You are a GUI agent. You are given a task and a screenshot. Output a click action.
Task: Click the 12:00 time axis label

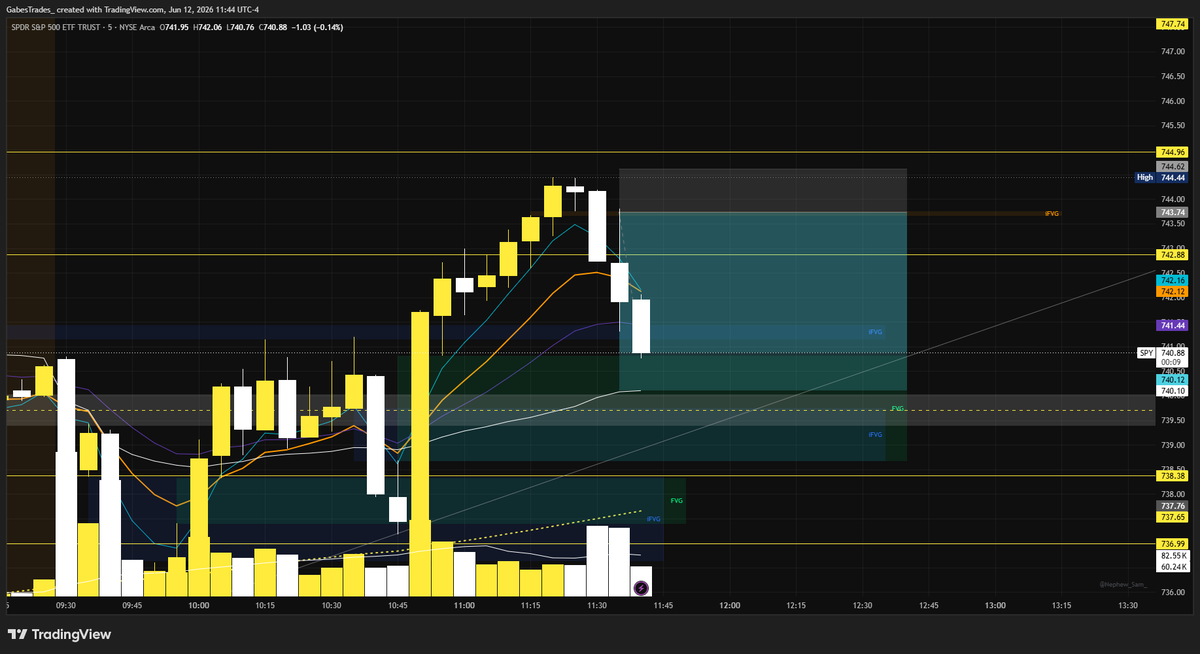(729, 605)
